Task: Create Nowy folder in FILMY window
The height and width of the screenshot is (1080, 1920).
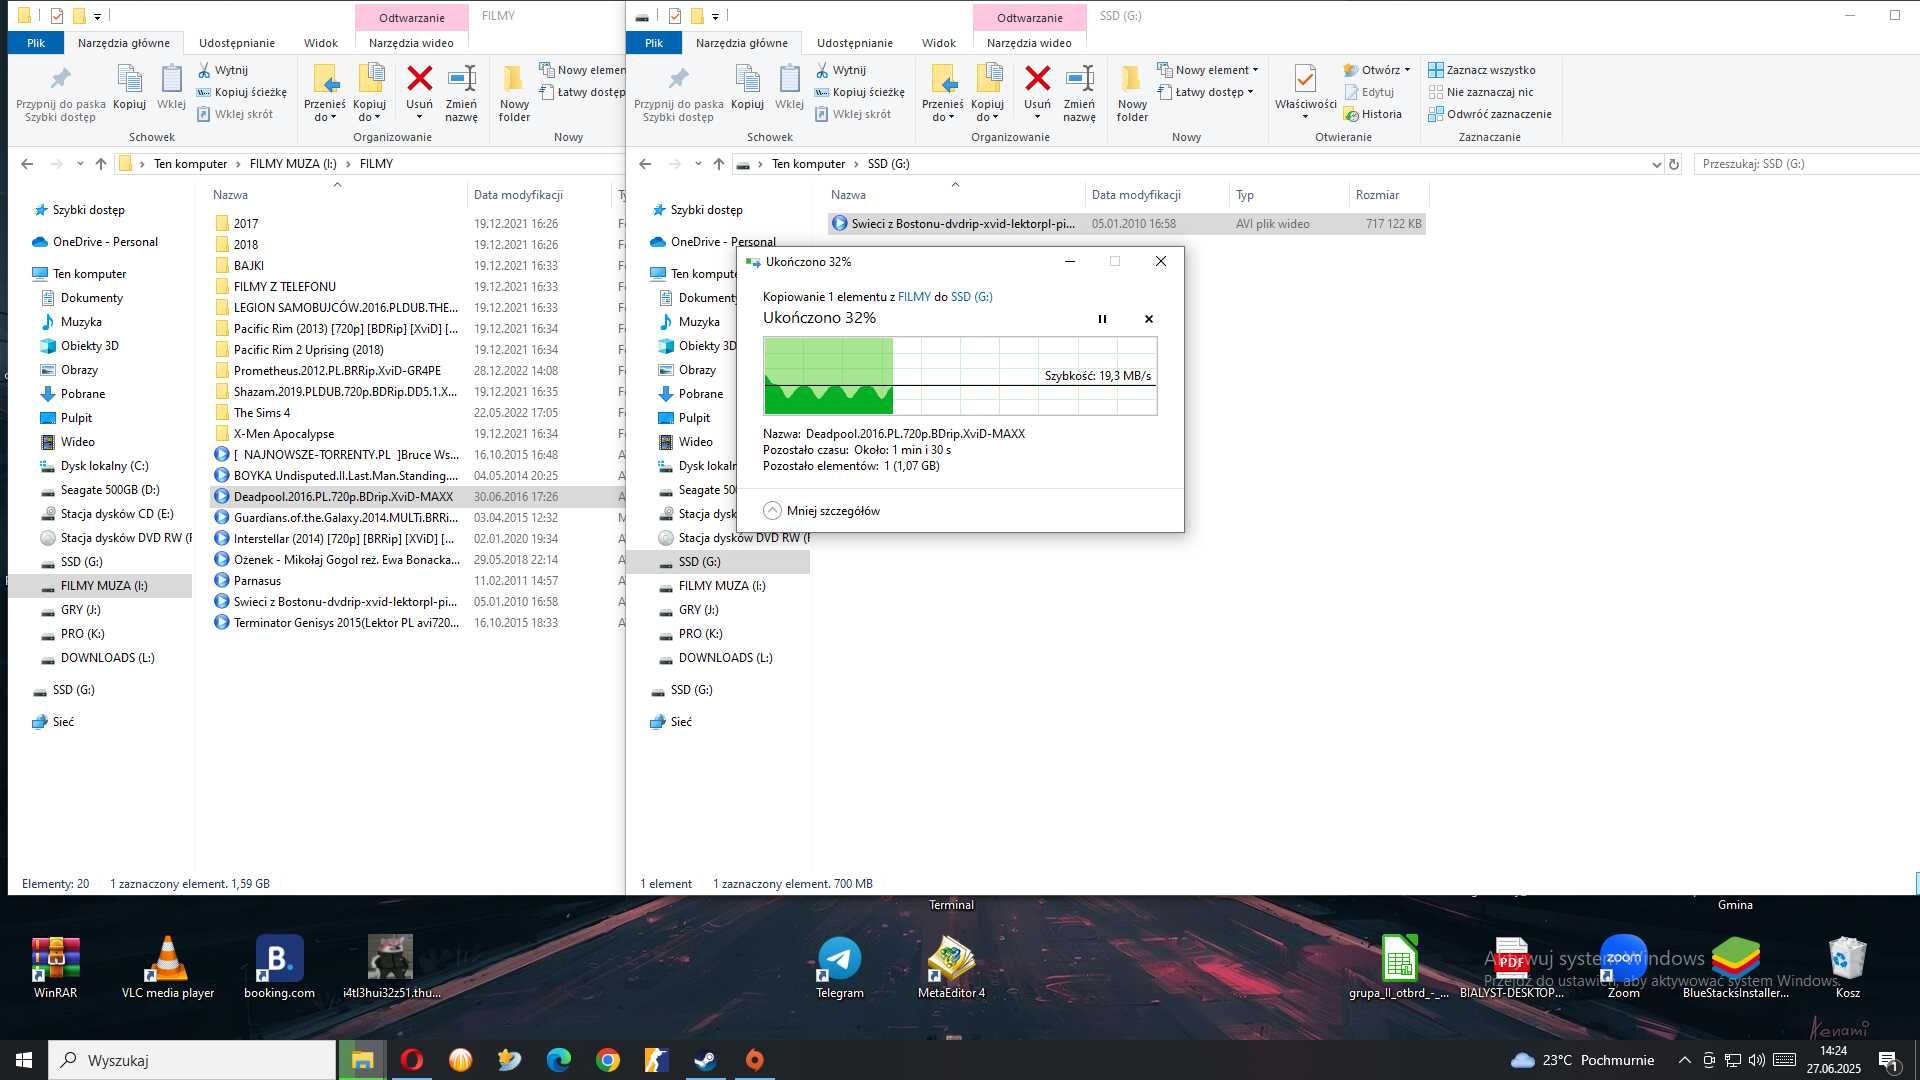Action: coord(514,94)
